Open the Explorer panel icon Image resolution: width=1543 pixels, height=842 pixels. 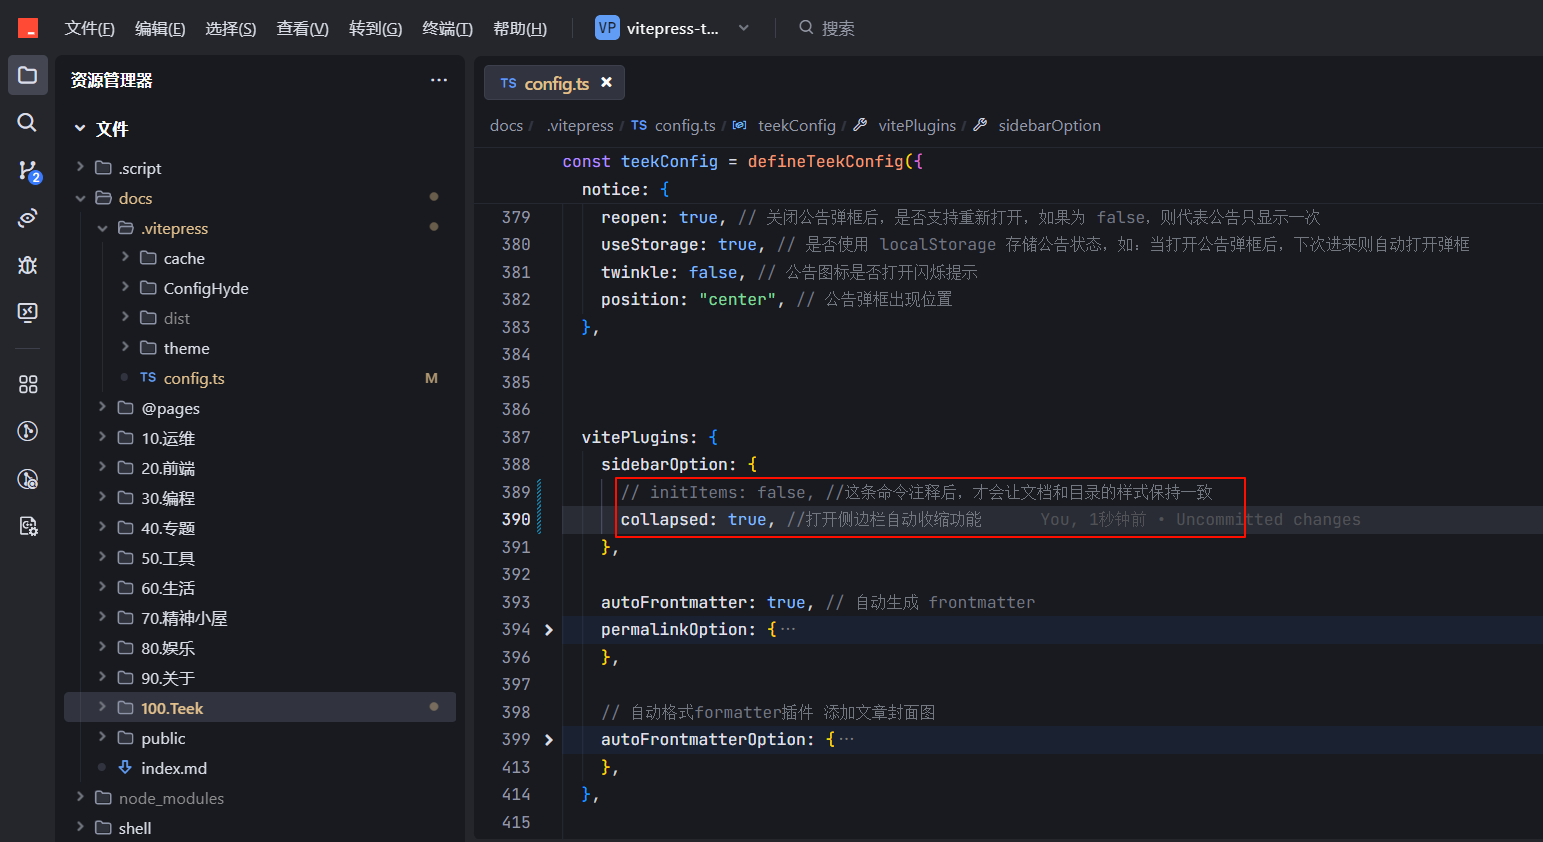28,75
